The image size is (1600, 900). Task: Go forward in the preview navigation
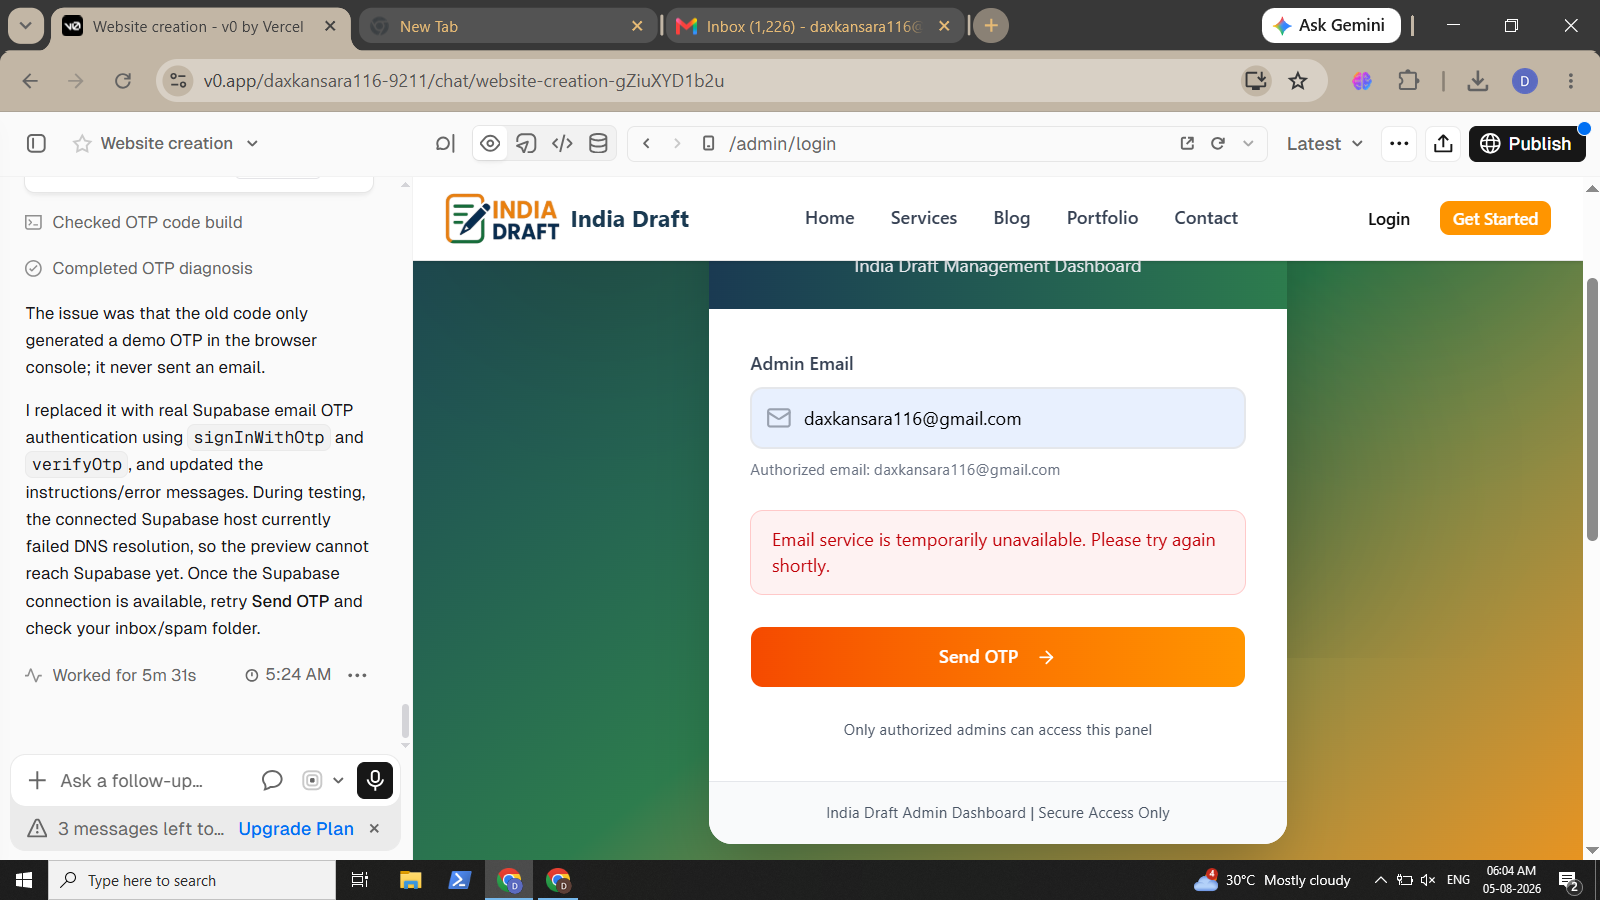[677, 144]
